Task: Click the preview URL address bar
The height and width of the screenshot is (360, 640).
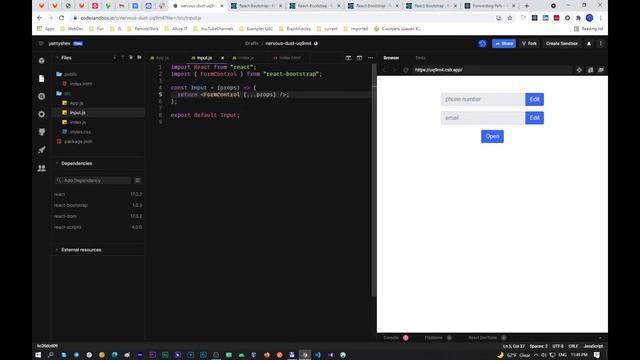Action: (x=492, y=70)
